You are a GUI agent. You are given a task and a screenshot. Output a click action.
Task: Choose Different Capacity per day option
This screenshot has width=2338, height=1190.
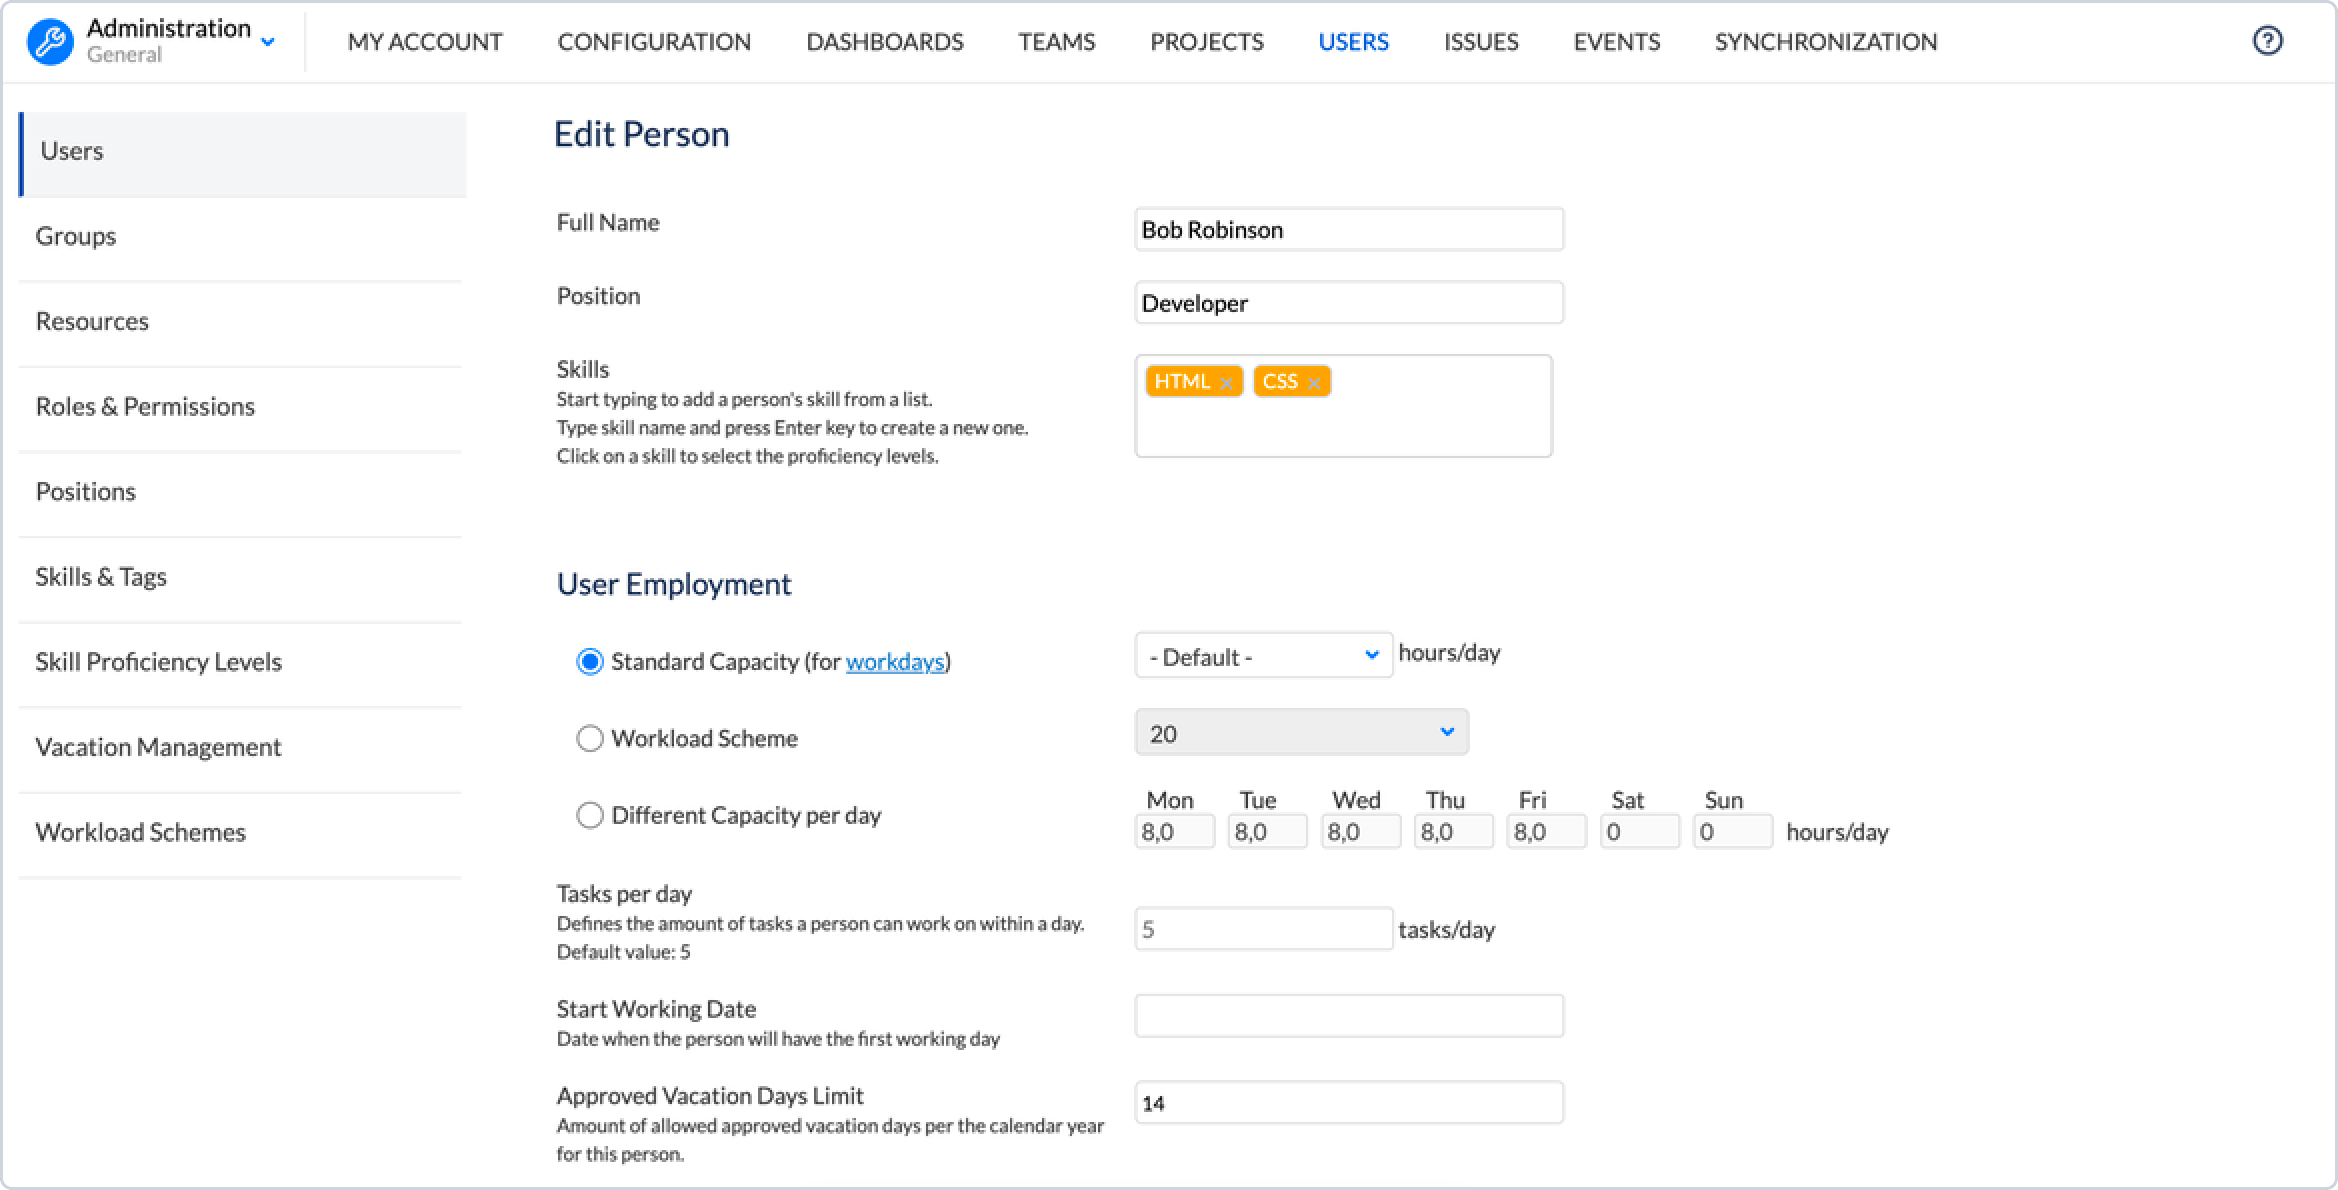(x=590, y=816)
